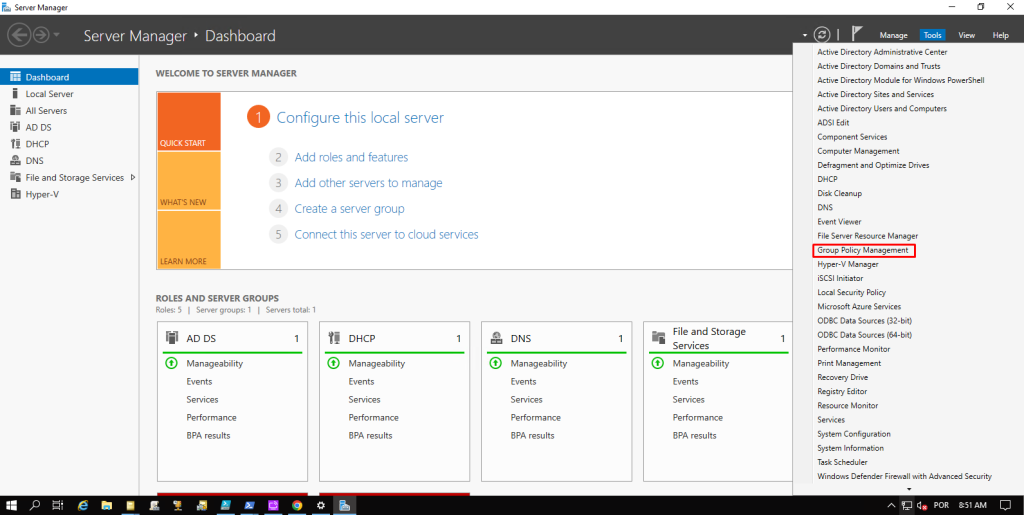Open the Manage menu
Screen dimensions: 1024x515
pyautogui.click(x=893, y=35)
